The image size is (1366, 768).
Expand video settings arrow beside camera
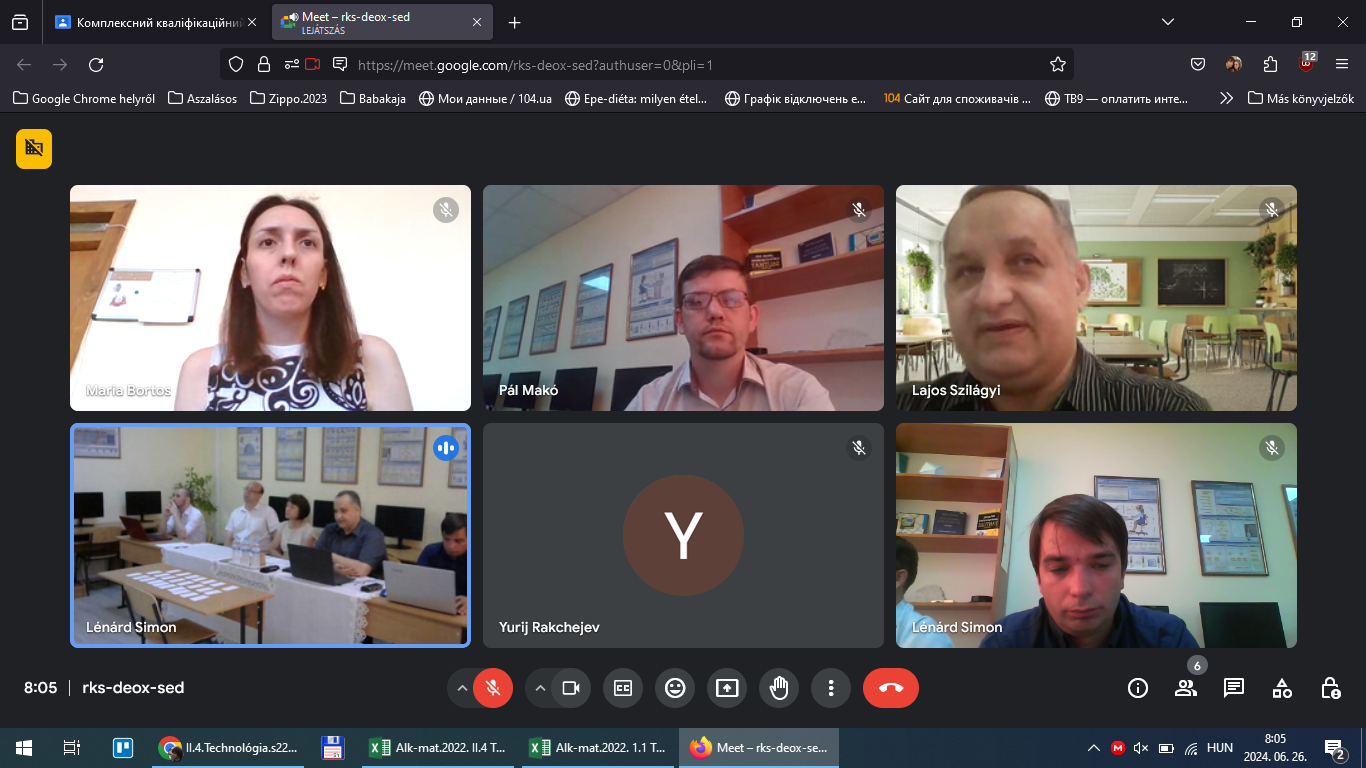pos(540,688)
